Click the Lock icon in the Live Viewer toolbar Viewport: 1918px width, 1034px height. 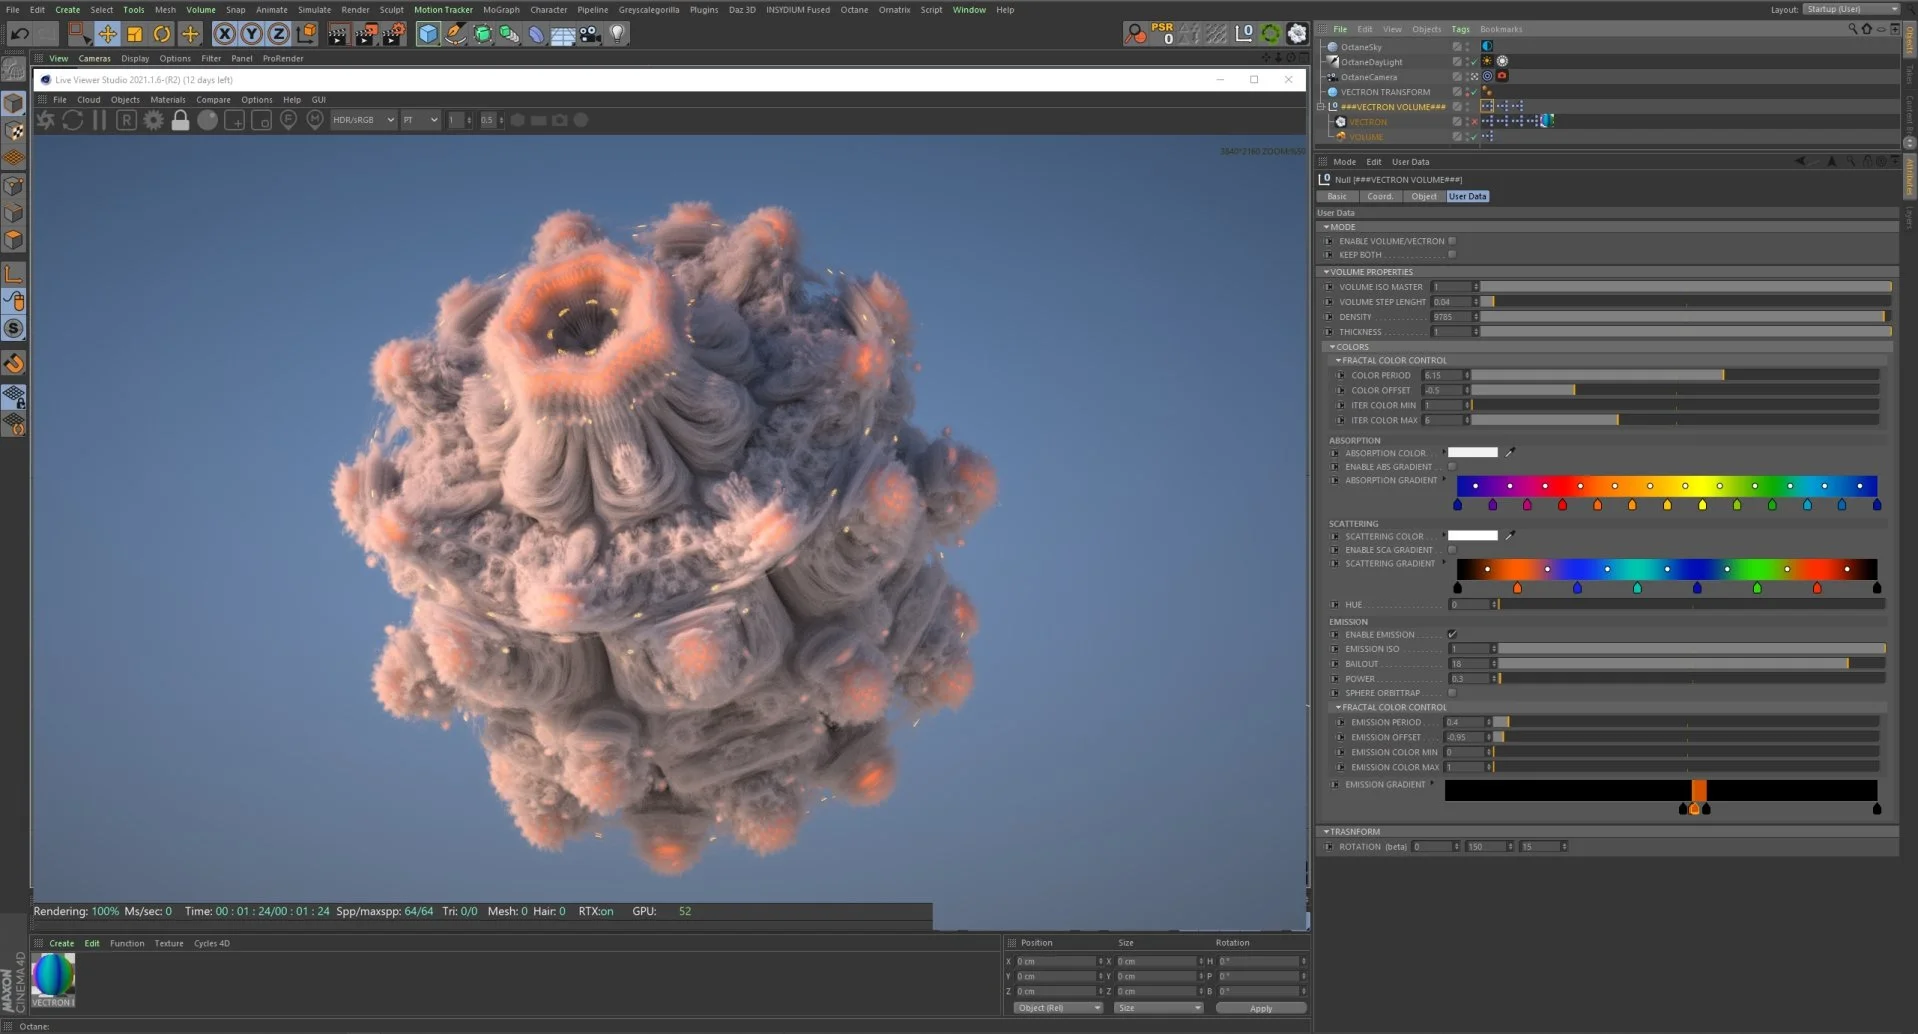click(x=180, y=120)
